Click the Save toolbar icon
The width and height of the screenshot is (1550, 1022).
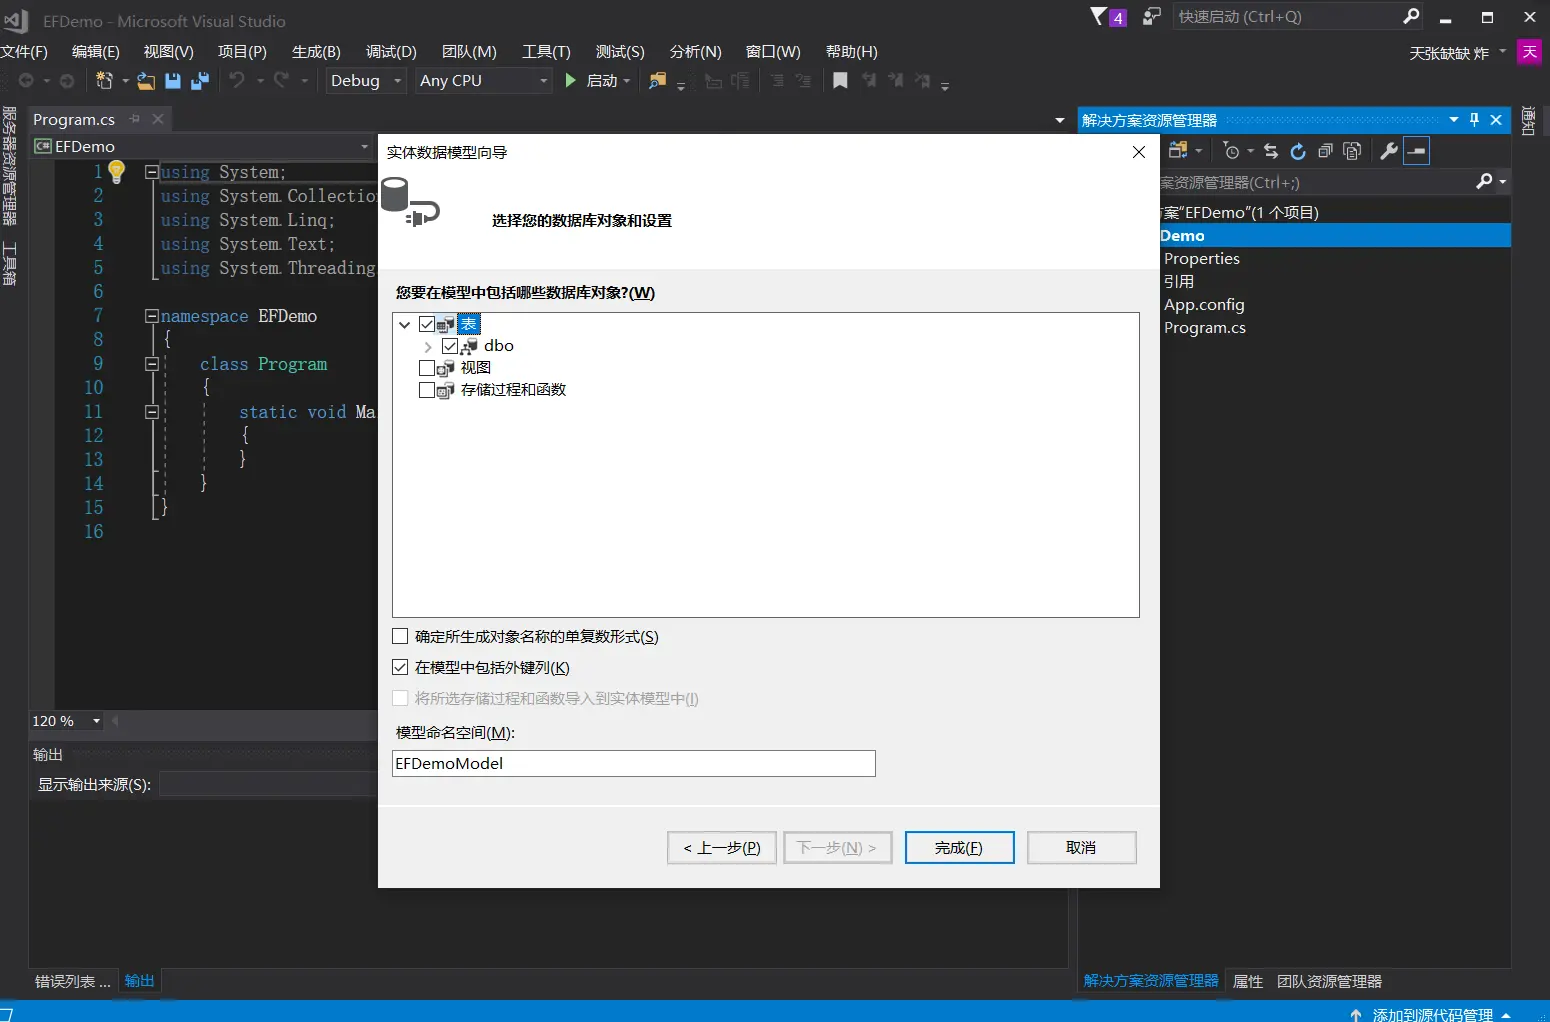[173, 80]
